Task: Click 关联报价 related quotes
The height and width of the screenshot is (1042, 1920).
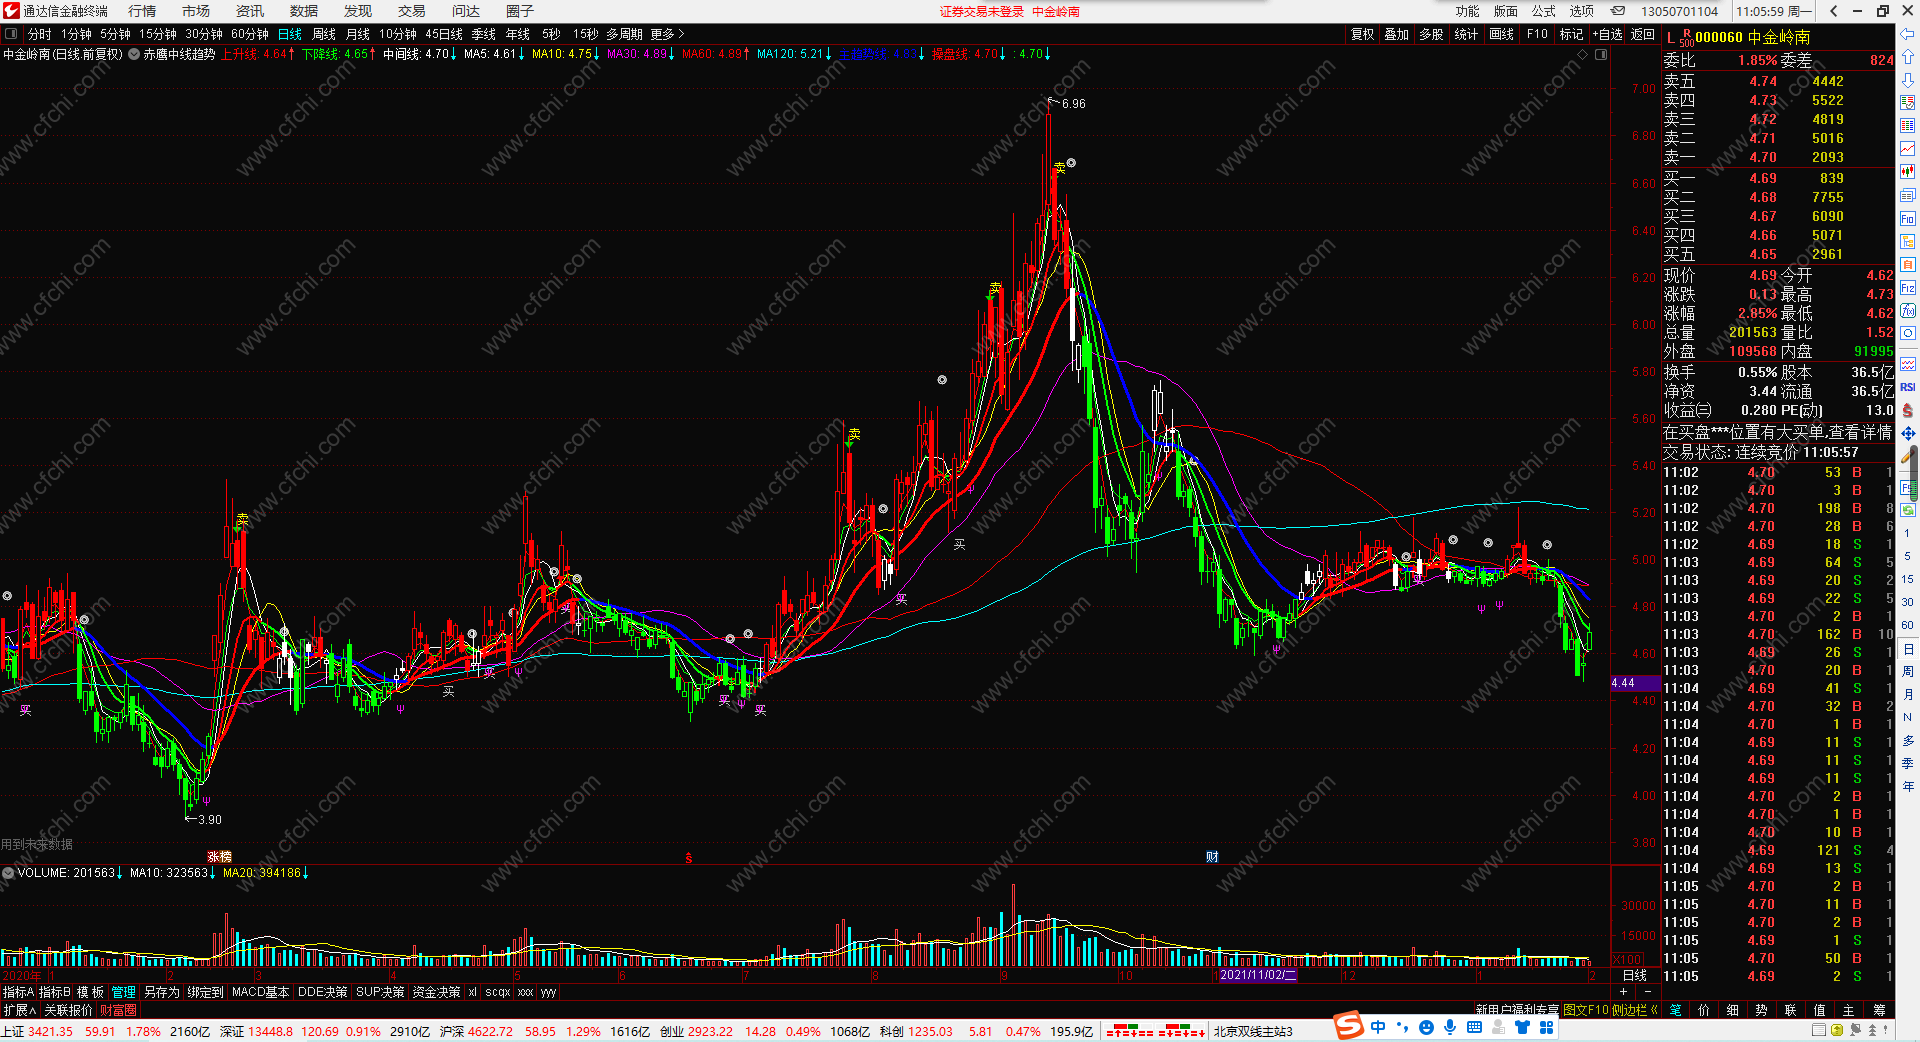Action: [68, 1010]
